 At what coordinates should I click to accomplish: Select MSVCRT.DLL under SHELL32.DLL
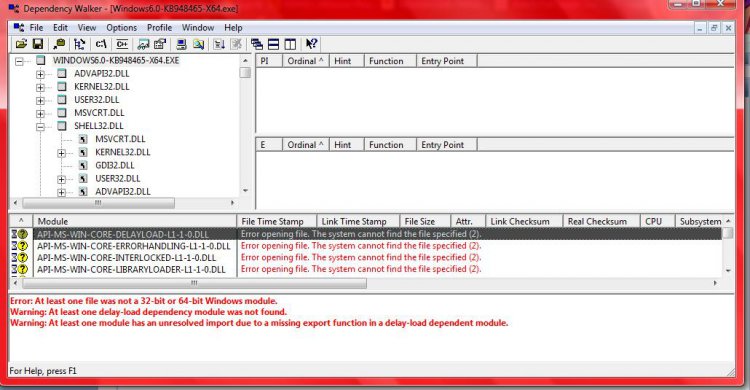pyautogui.click(x=120, y=139)
